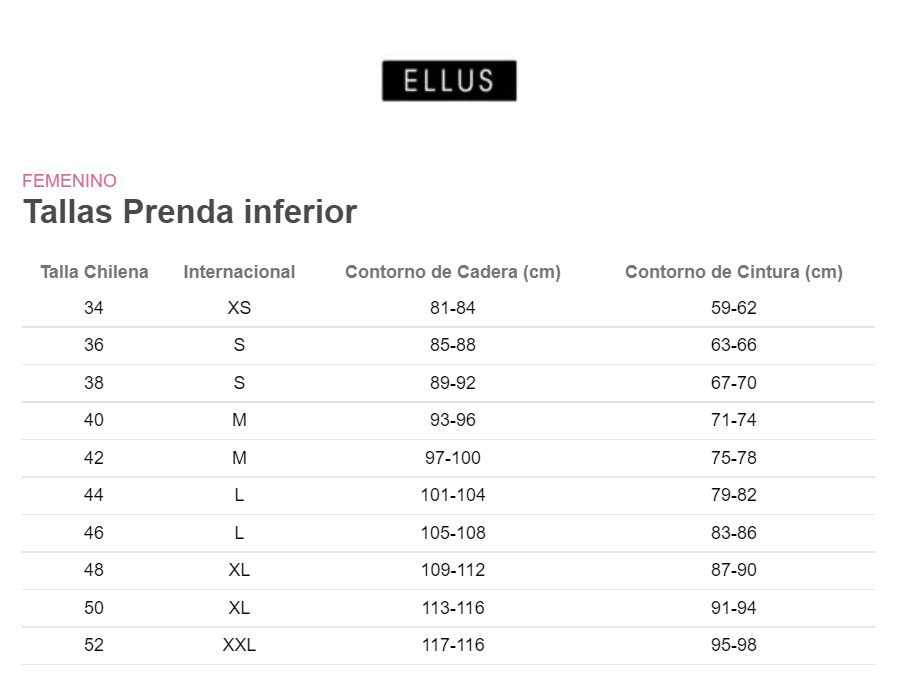The height and width of the screenshot is (681, 921).
Task: Click waist measurement 83-86 cell
Action: (x=734, y=533)
